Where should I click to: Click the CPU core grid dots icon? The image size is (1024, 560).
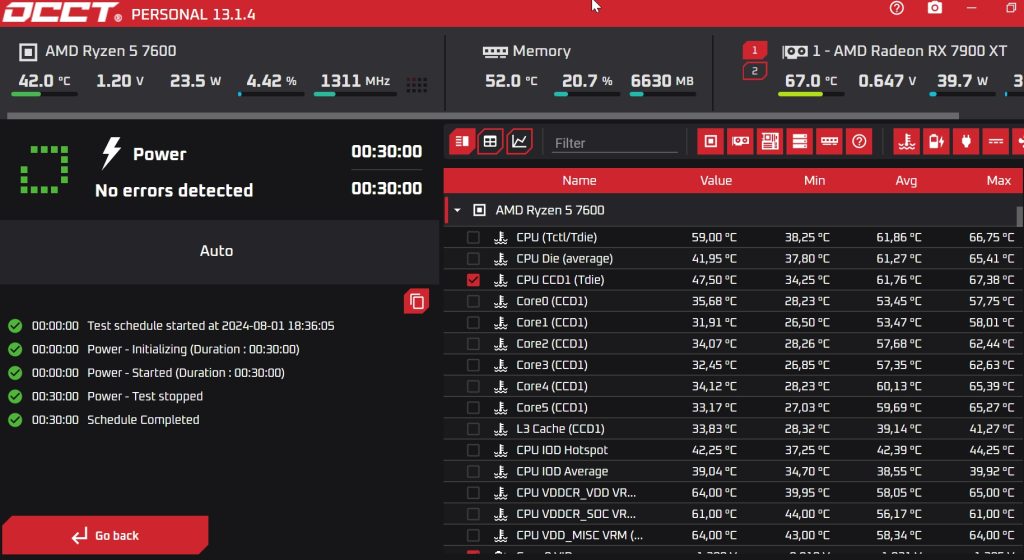(417, 84)
